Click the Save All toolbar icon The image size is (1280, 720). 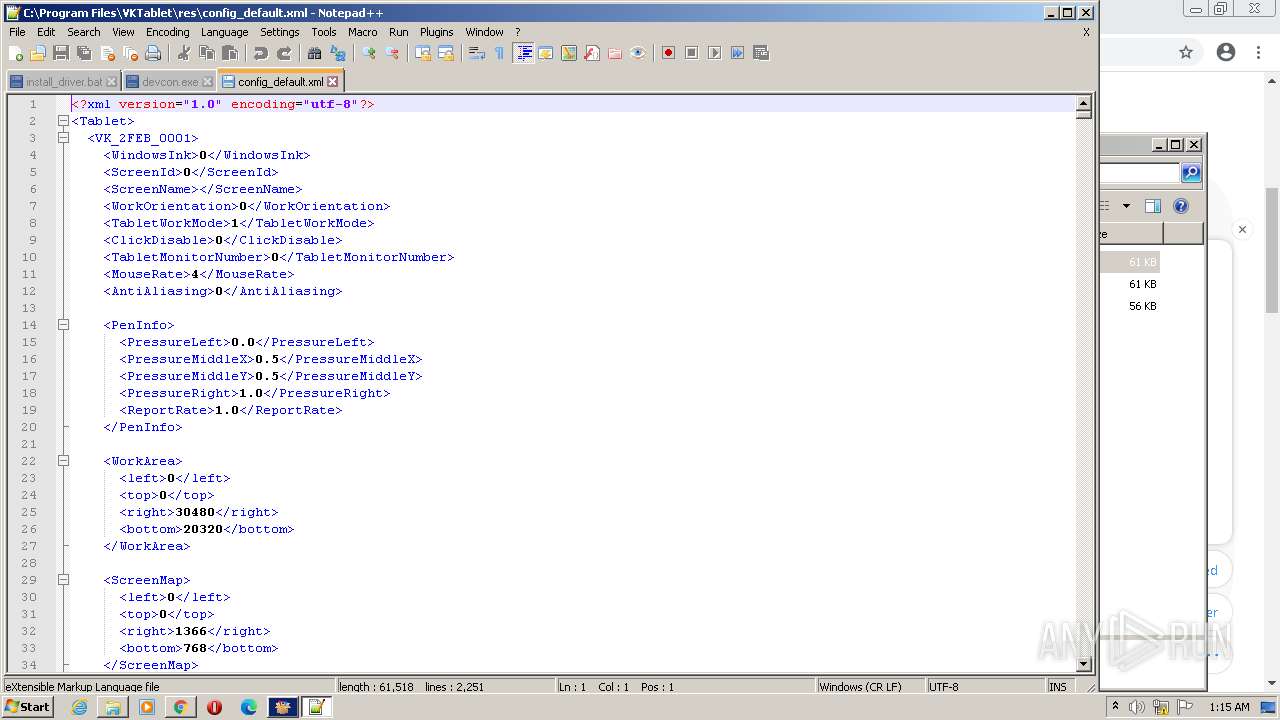coord(84,53)
